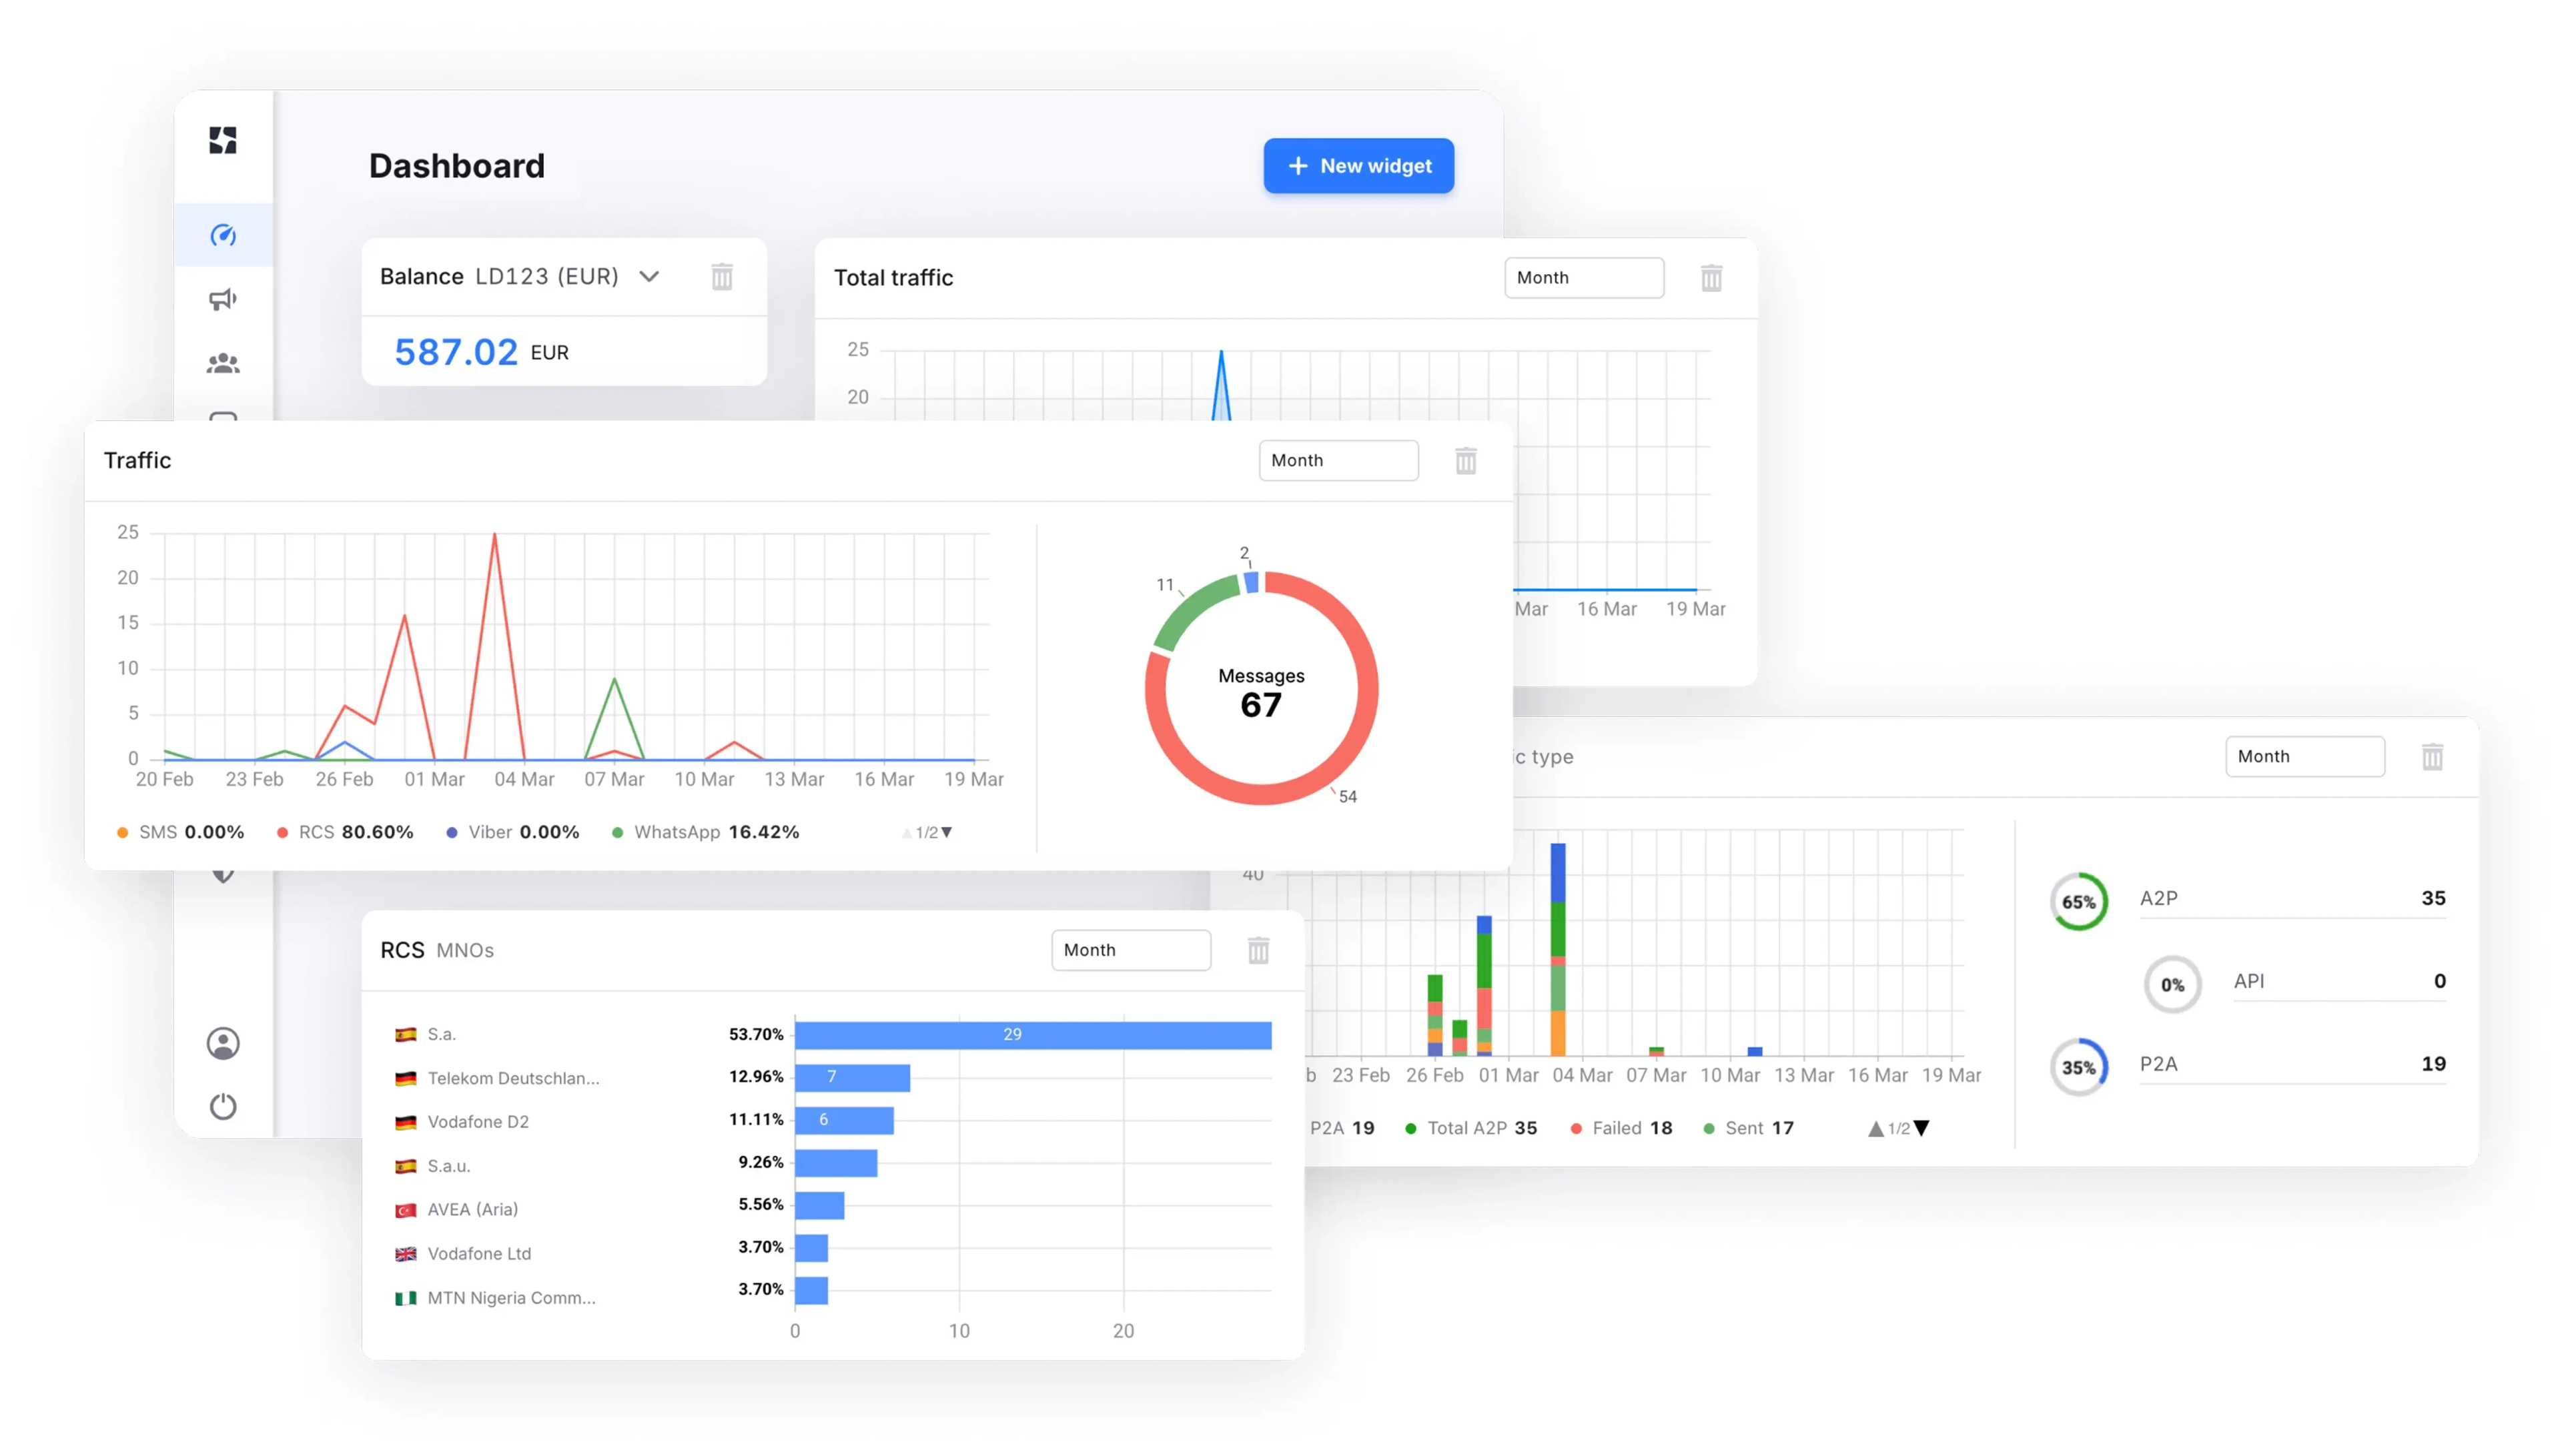
Task: Toggle the SMS series in Traffic legend
Action: [157, 832]
